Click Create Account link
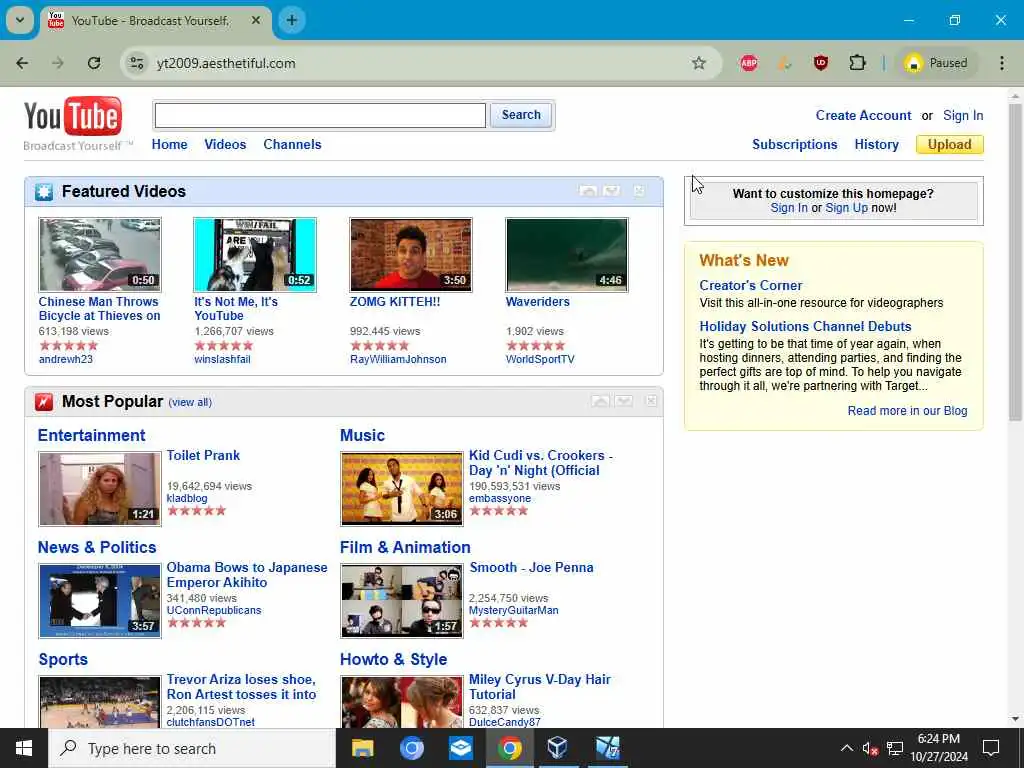The image size is (1024, 768). tap(863, 116)
